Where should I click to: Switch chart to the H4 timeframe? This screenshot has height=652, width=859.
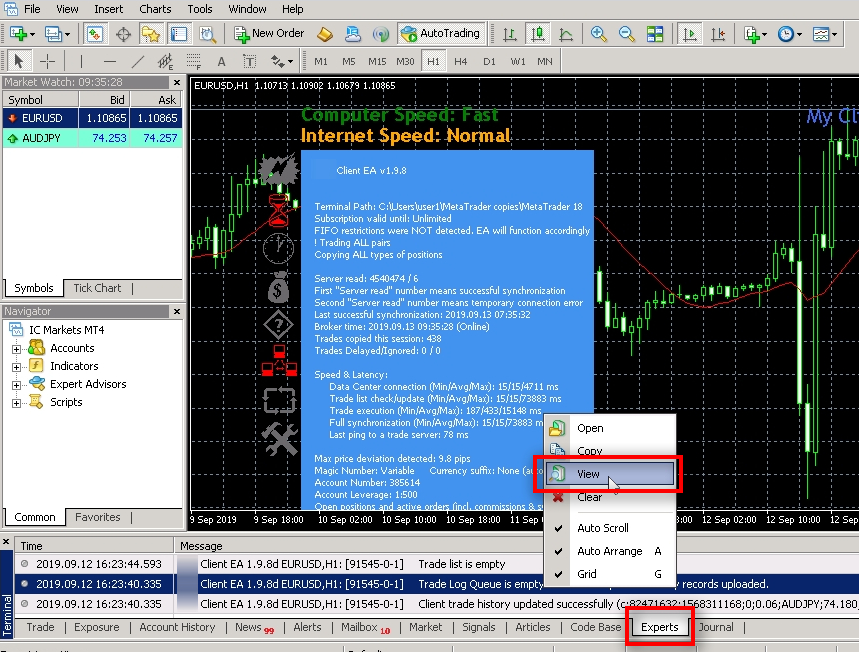(460, 61)
